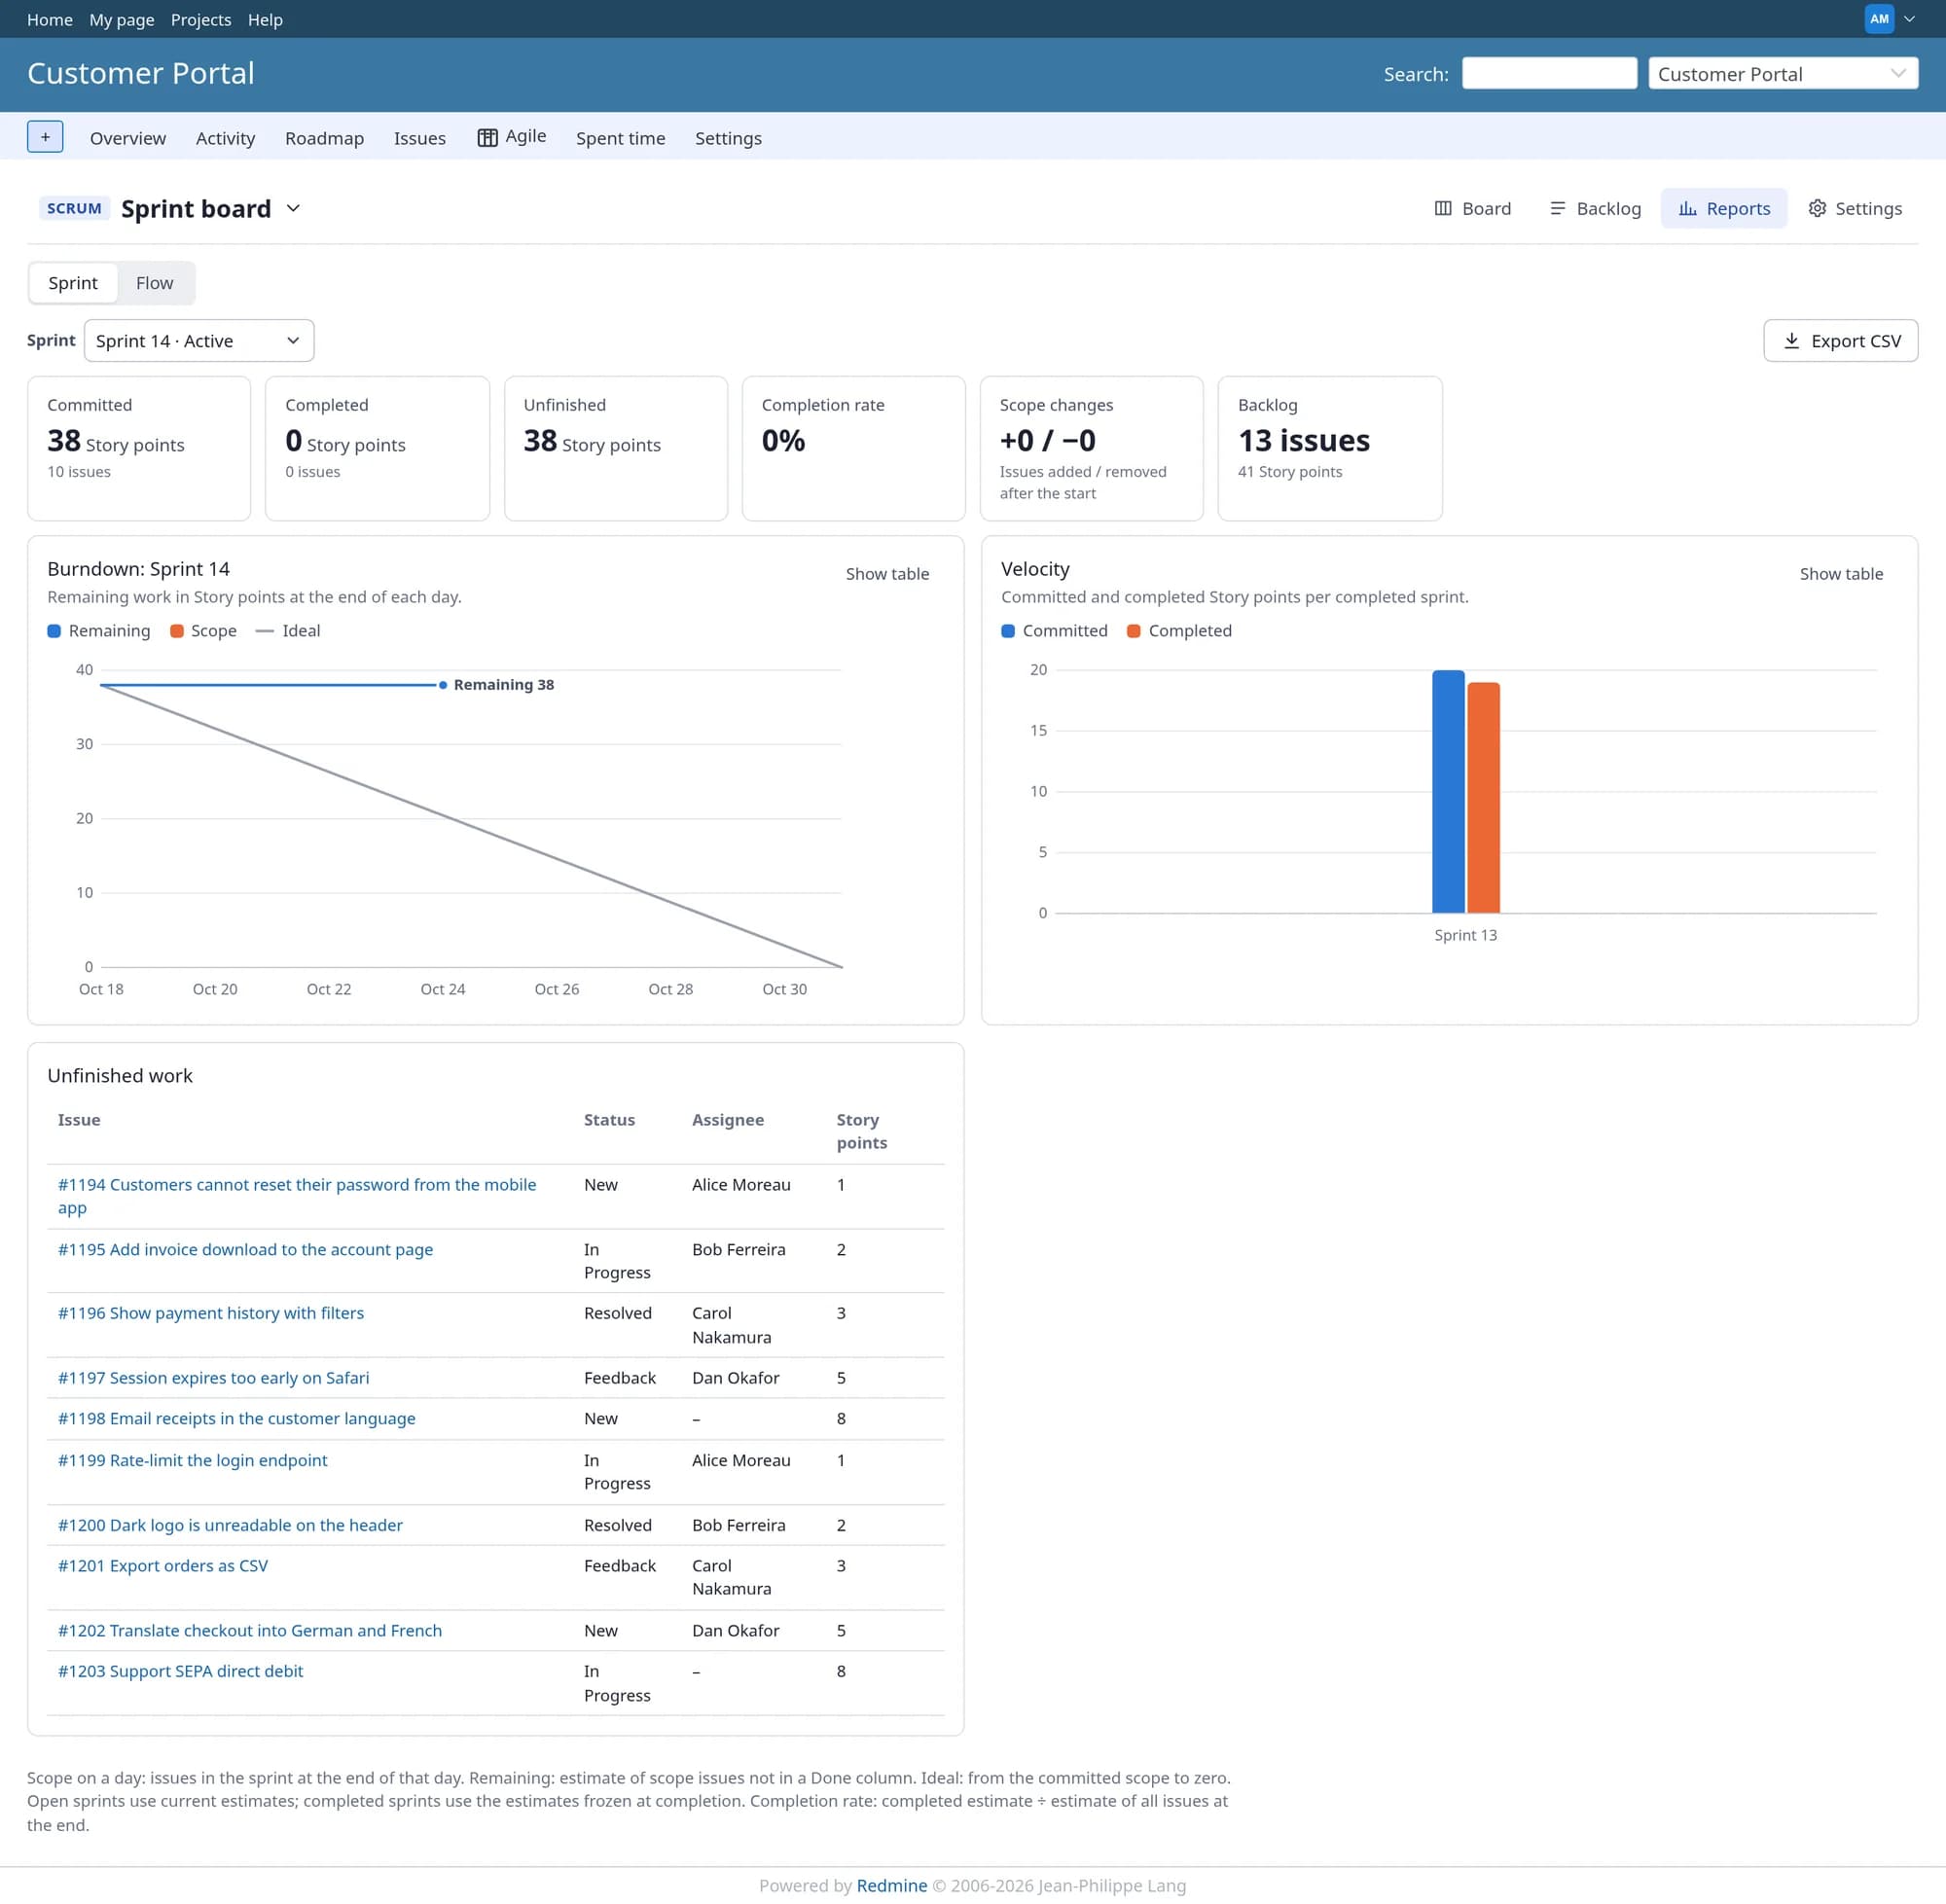Open the Activity tab
This screenshot has width=1946, height=1904.
225,138
